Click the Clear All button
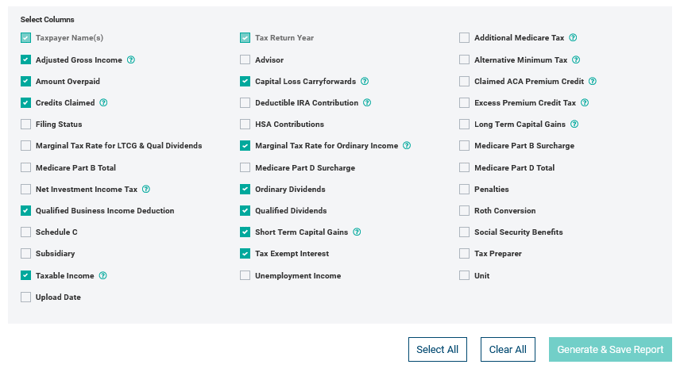The width and height of the screenshot is (688, 376). [x=508, y=350]
